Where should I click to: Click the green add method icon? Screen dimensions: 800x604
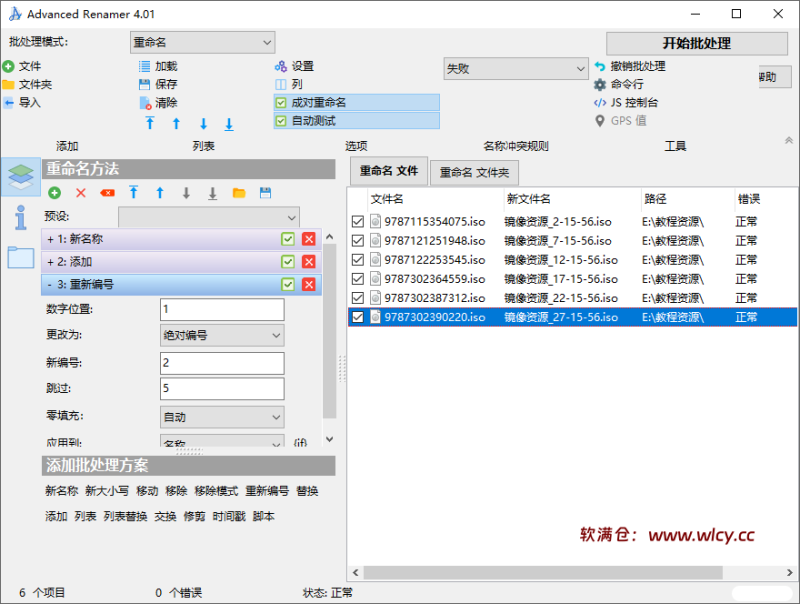54,193
